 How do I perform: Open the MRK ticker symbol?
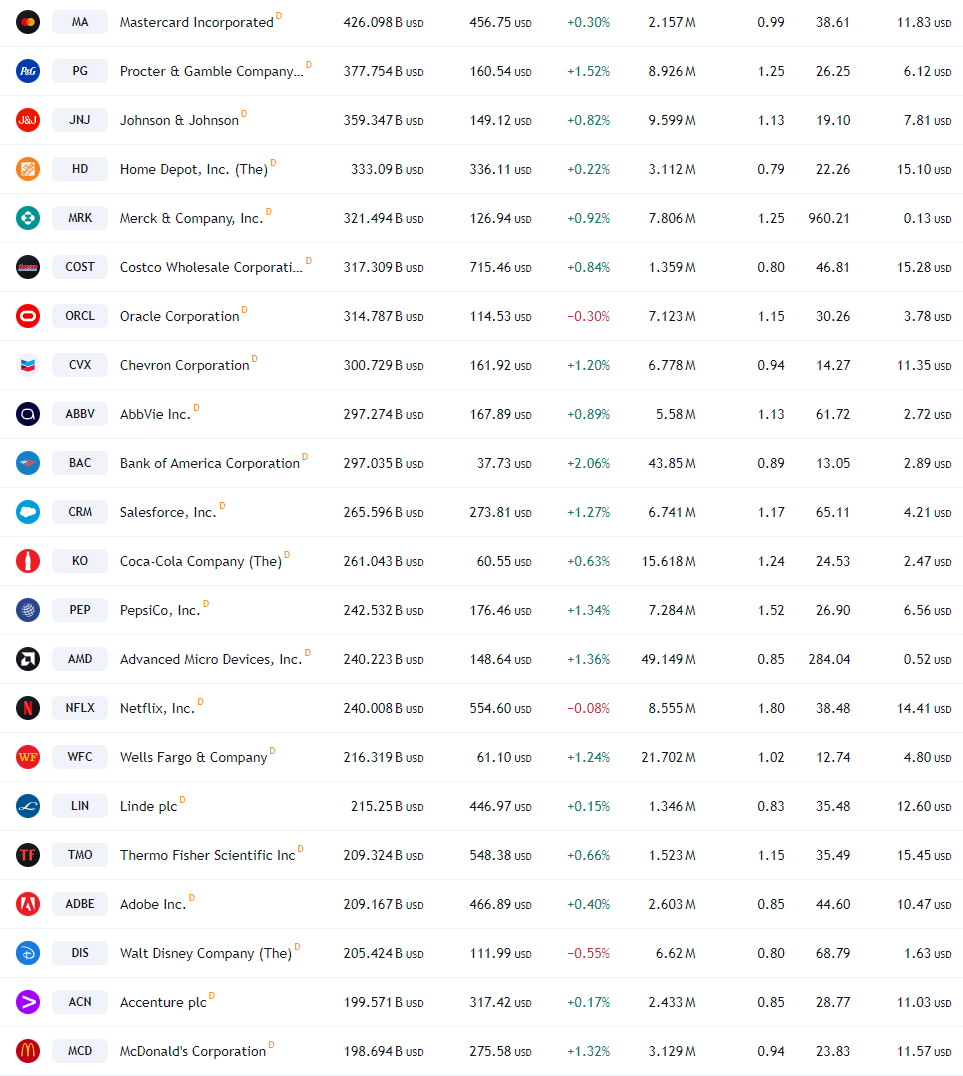(x=80, y=218)
